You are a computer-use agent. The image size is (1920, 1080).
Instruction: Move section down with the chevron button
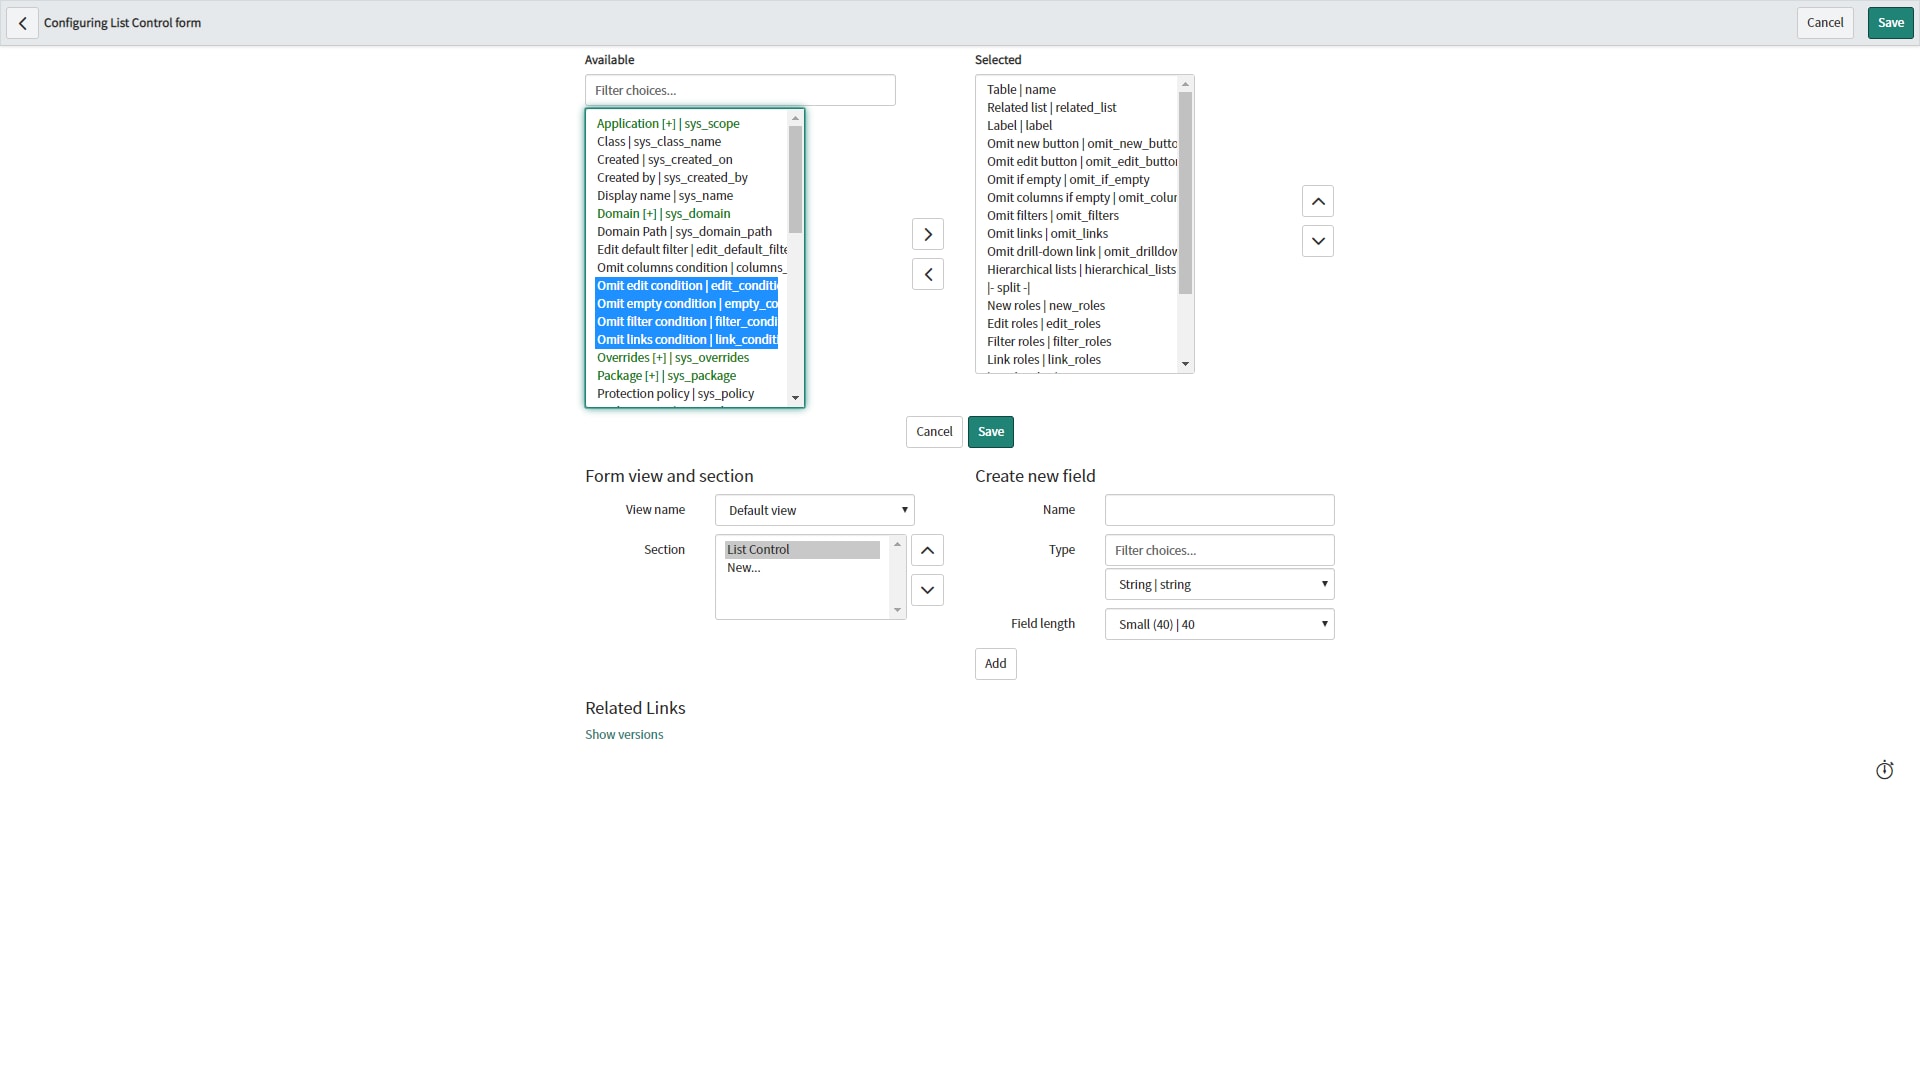click(x=927, y=590)
